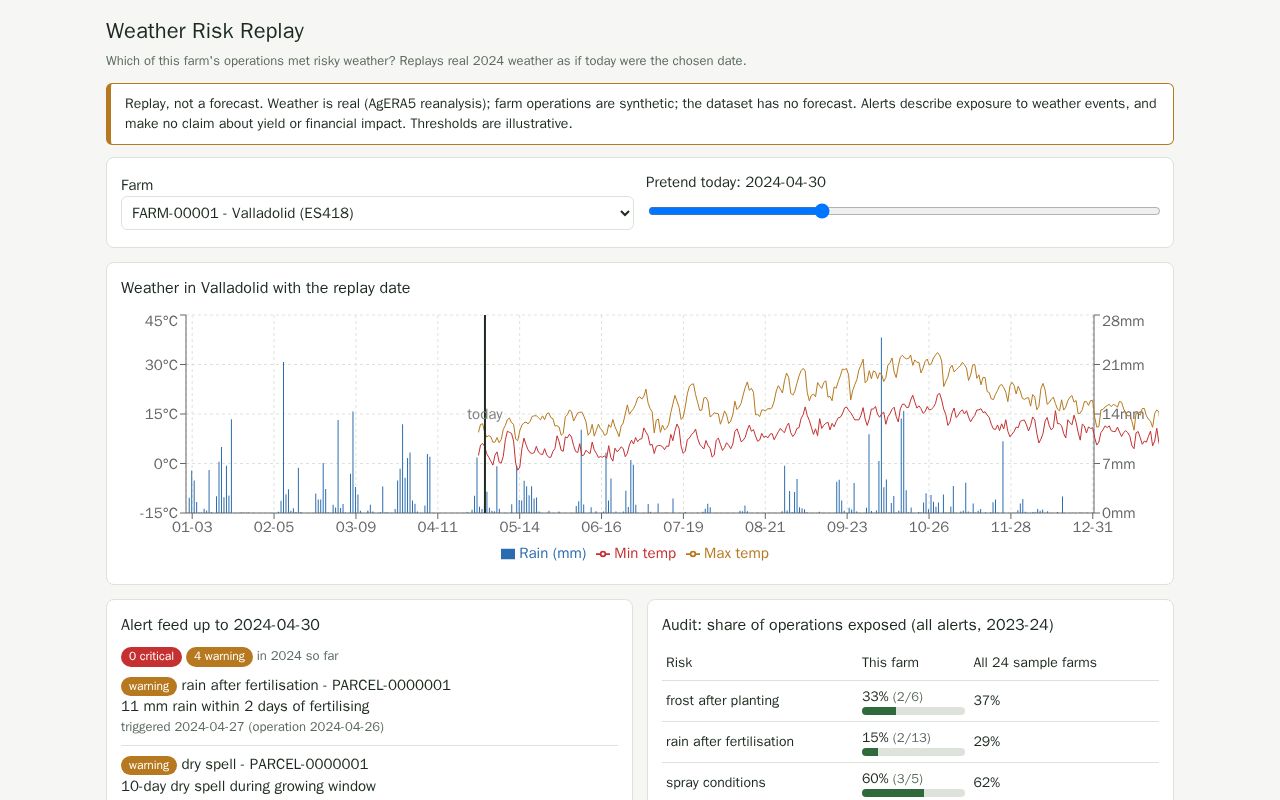Viewport: 1280px width, 800px height.
Task: Select 'frost after planting' in the audit table
Action: click(x=722, y=701)
